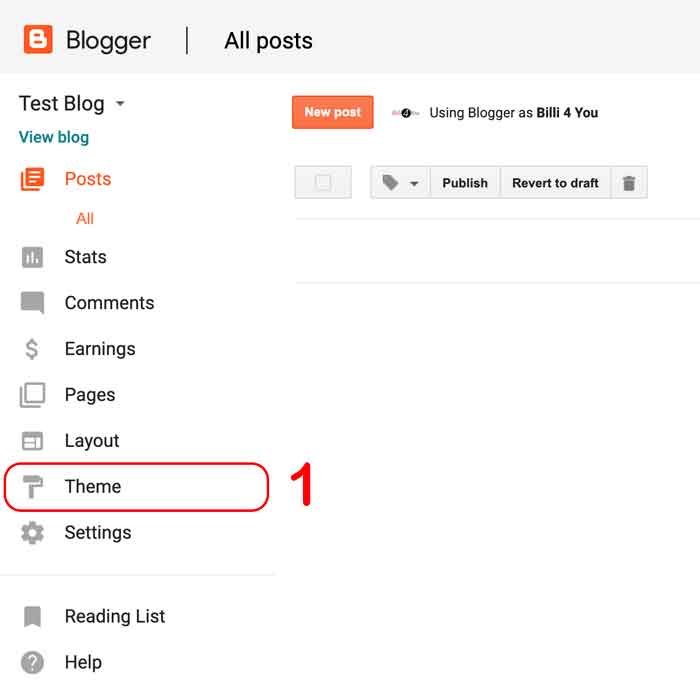700x690 pixels.
Task: Open the Reading List
Action: [x=115, y=616]
